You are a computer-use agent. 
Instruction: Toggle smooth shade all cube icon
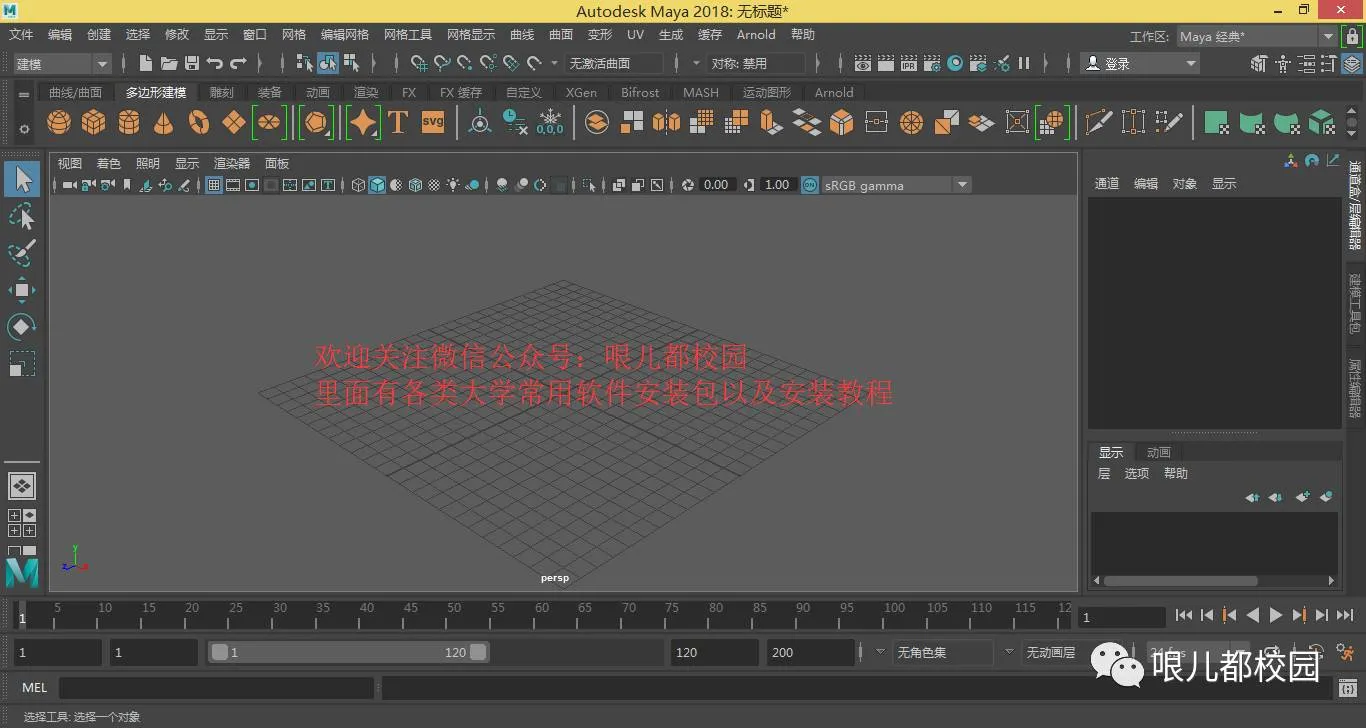pyautogui.click(x=377, y=185)
